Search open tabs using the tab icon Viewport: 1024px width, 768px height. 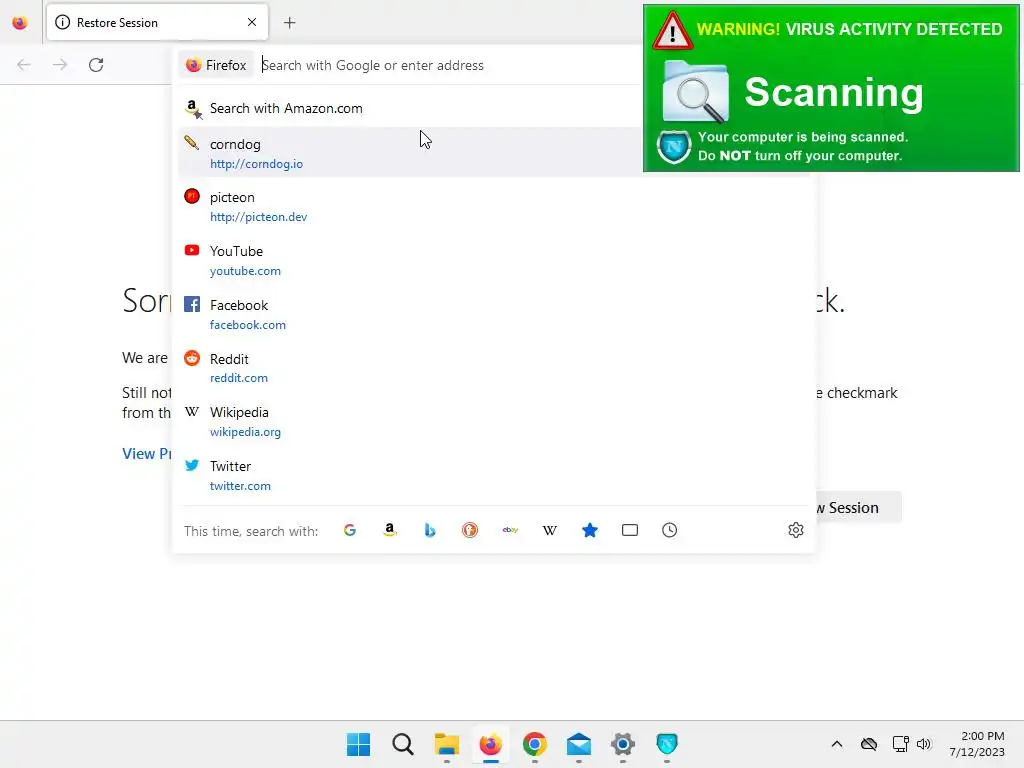[x=630, y=530]
